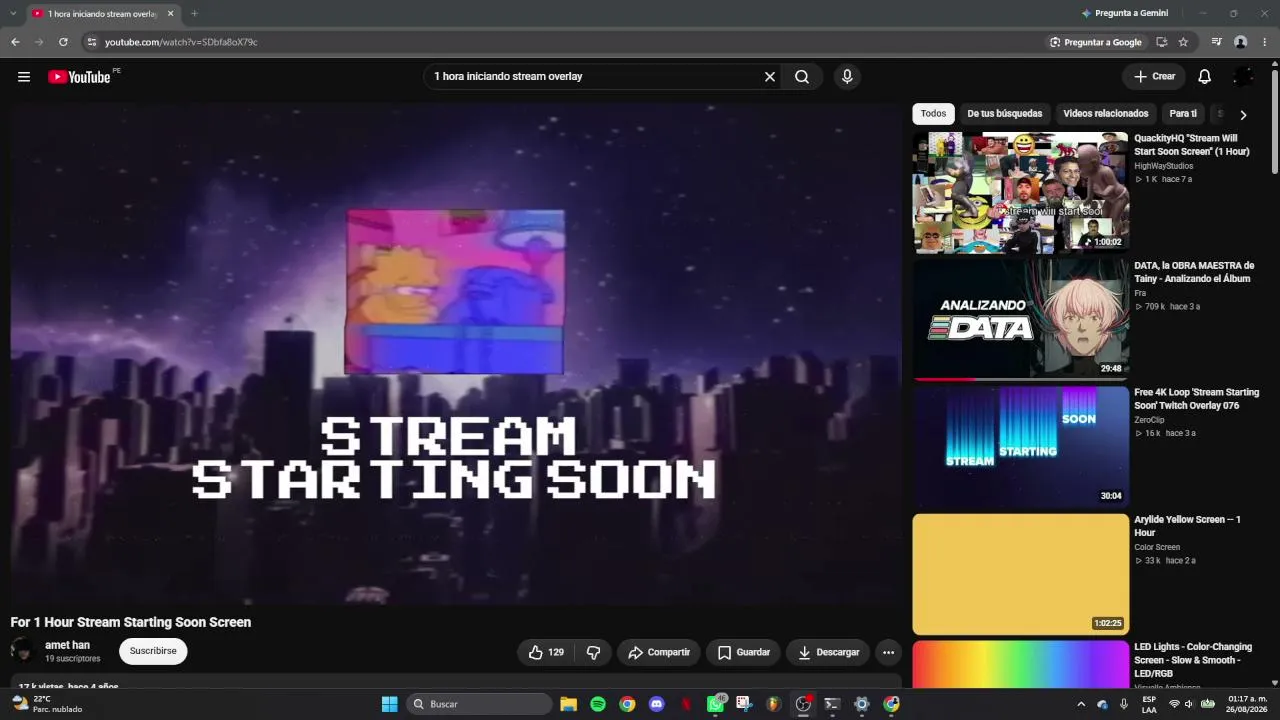Open the Snipping Tool from the taskbar

pyautogui.click(x=744, y=704)
